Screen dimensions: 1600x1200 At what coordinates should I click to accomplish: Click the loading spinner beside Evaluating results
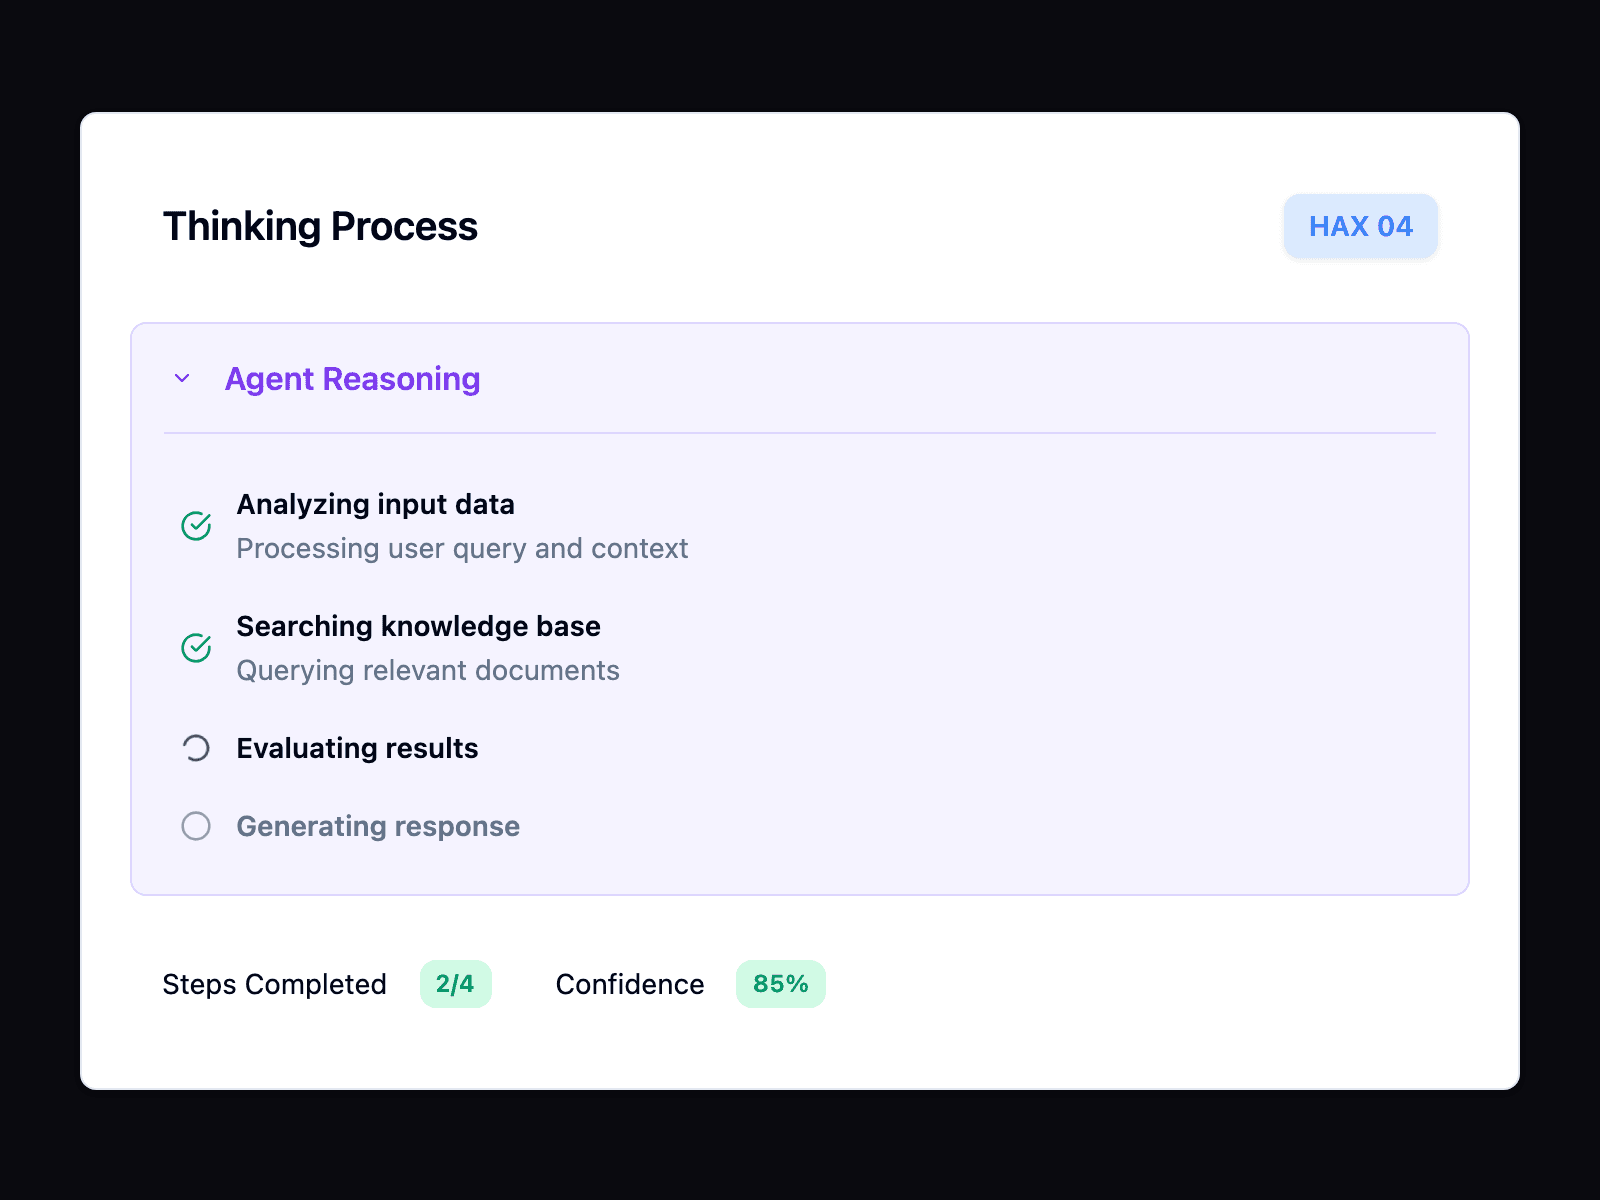196,747
